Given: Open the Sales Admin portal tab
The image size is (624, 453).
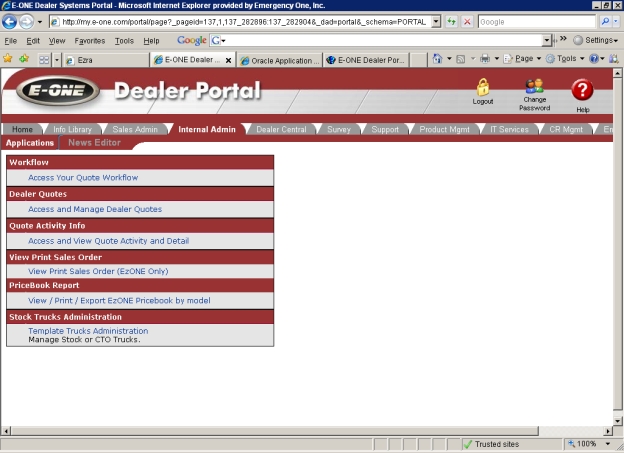Looking at the screenshot, I should 135,129.
